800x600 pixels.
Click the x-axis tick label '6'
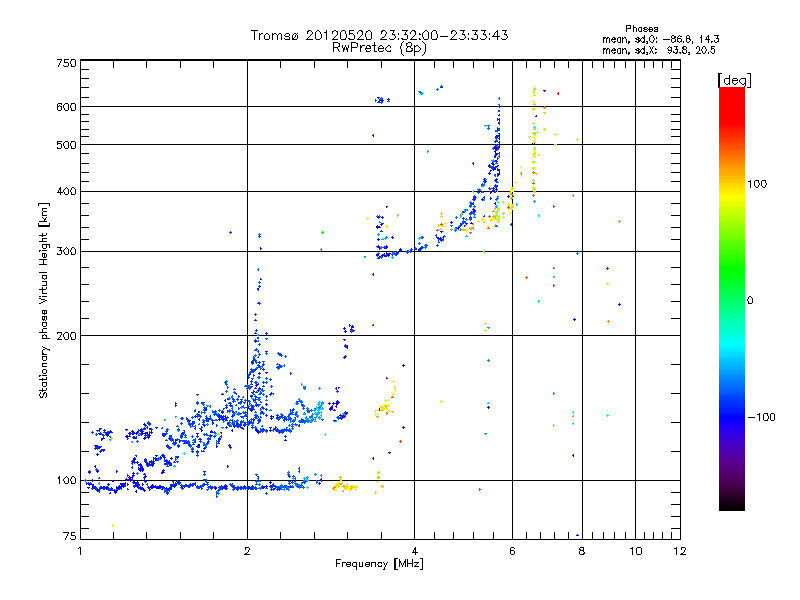tap(512, 551)
